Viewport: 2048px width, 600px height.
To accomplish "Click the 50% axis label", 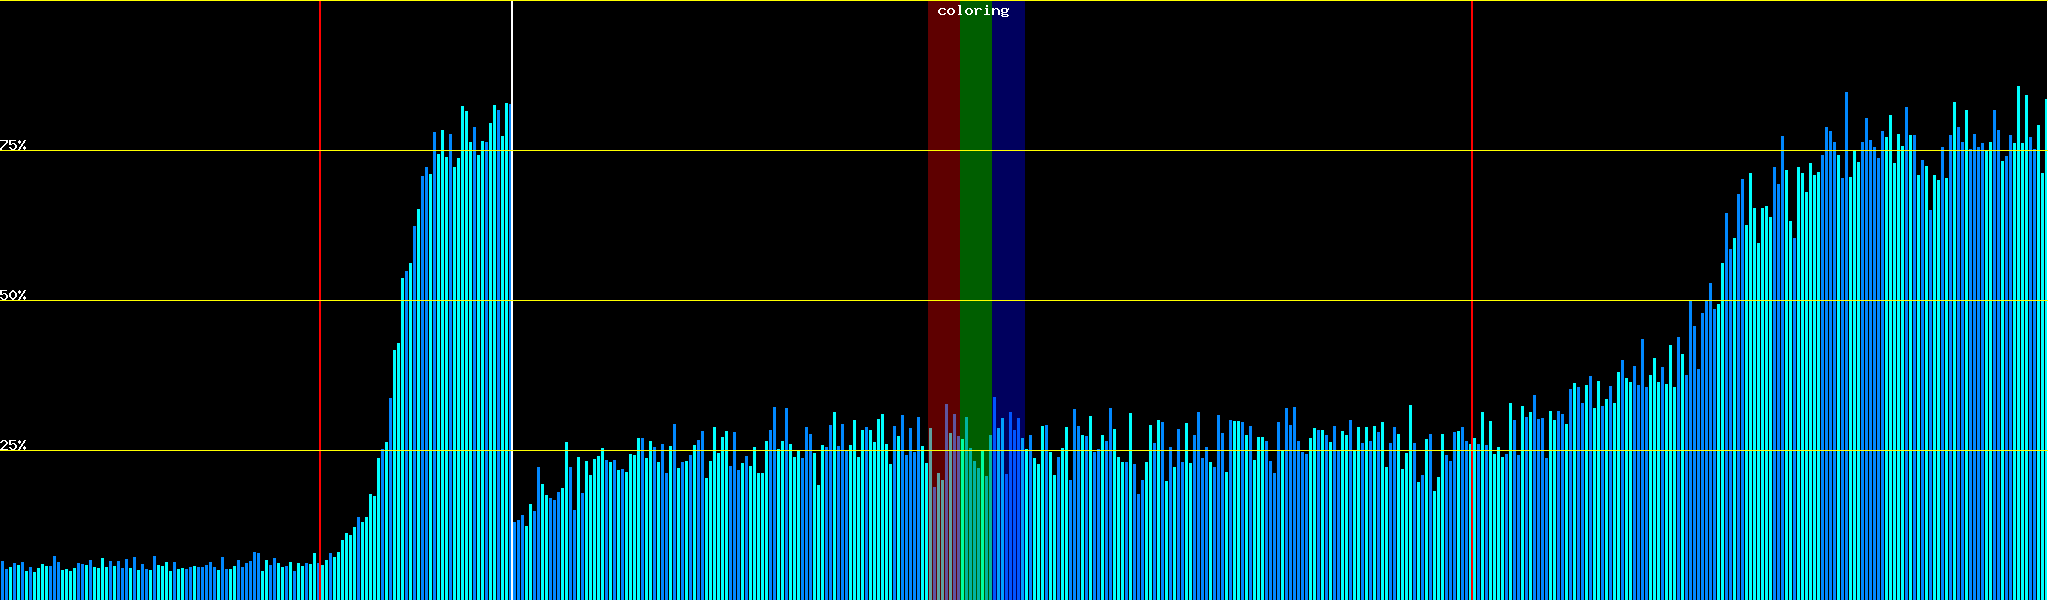I will (x=13, y=295).
